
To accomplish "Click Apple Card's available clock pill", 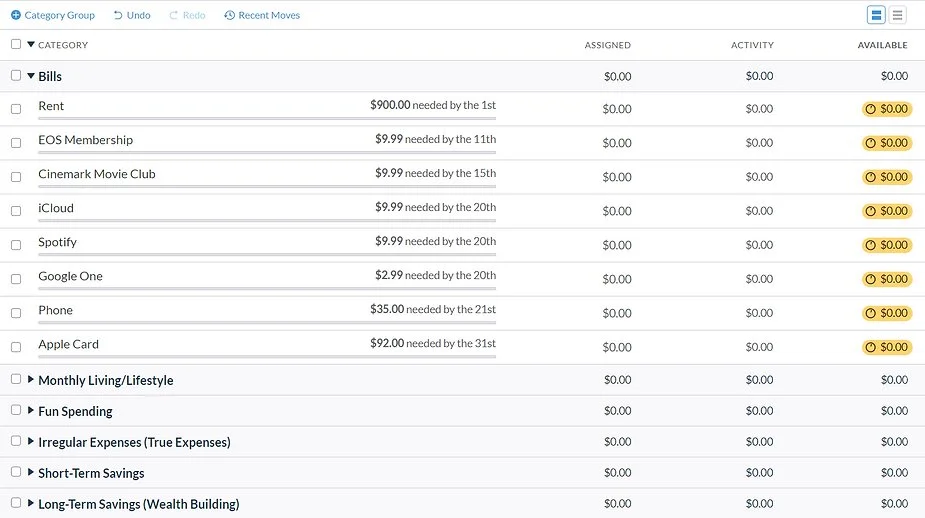I will 886,347.
